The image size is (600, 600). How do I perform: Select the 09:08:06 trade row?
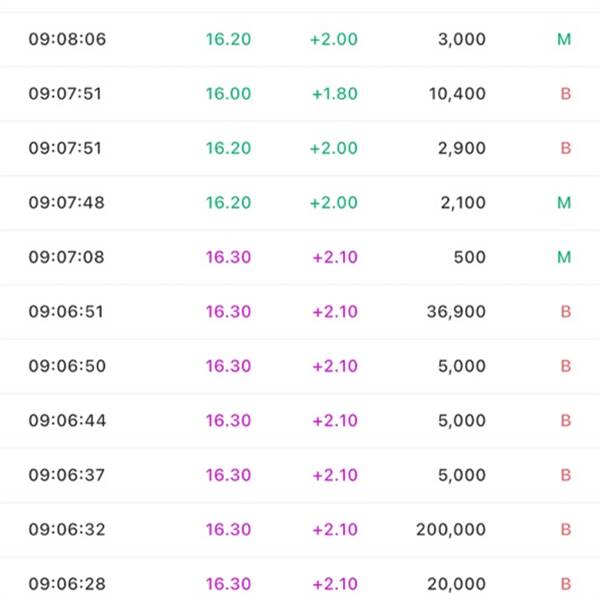pyautogui.click(x=300, y=39)
